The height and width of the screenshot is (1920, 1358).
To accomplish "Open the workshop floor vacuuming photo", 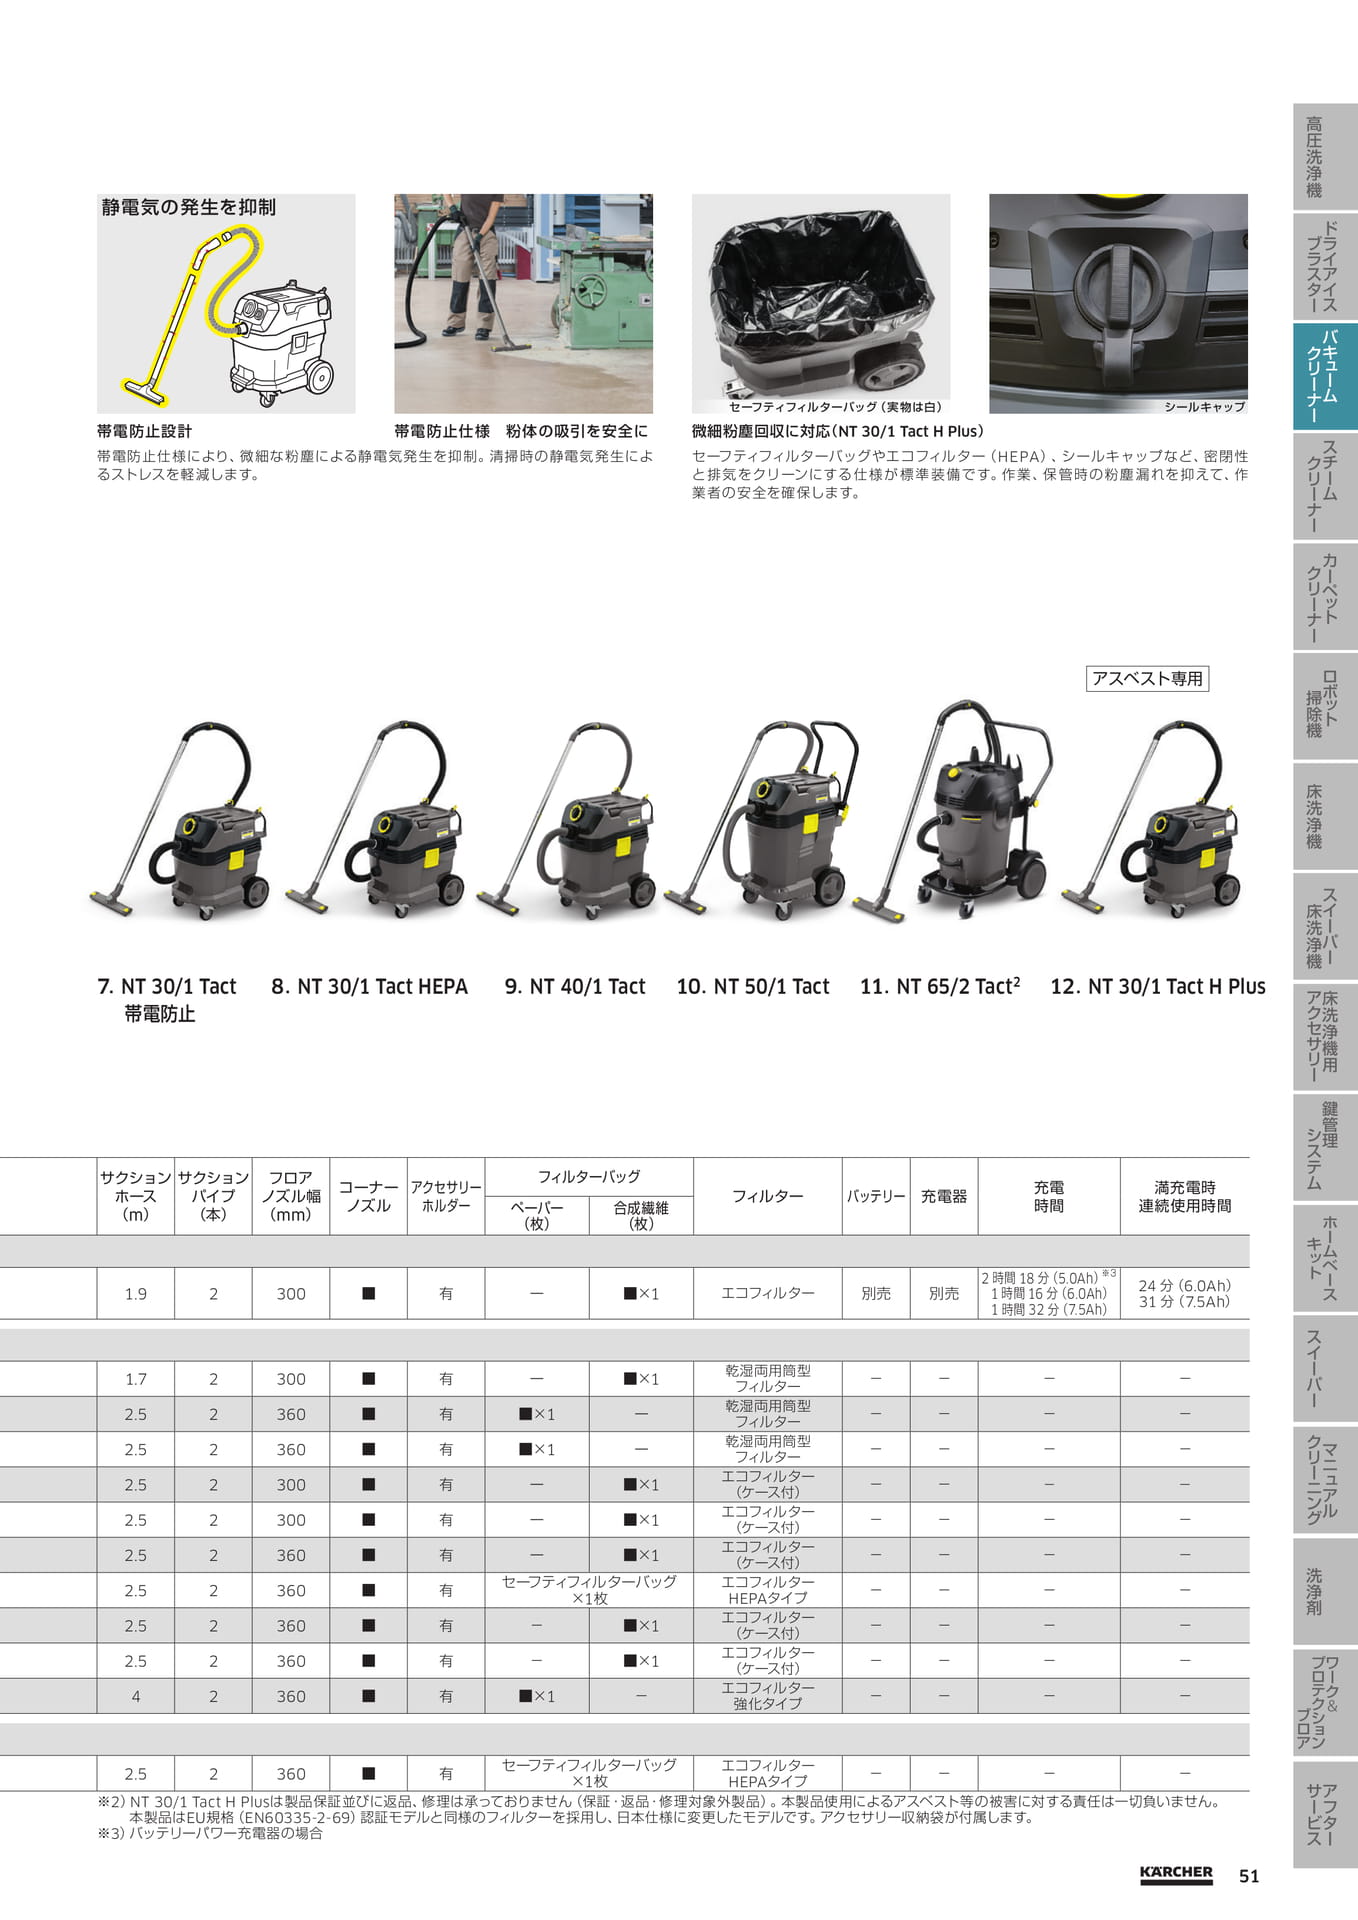I will 523,304.
